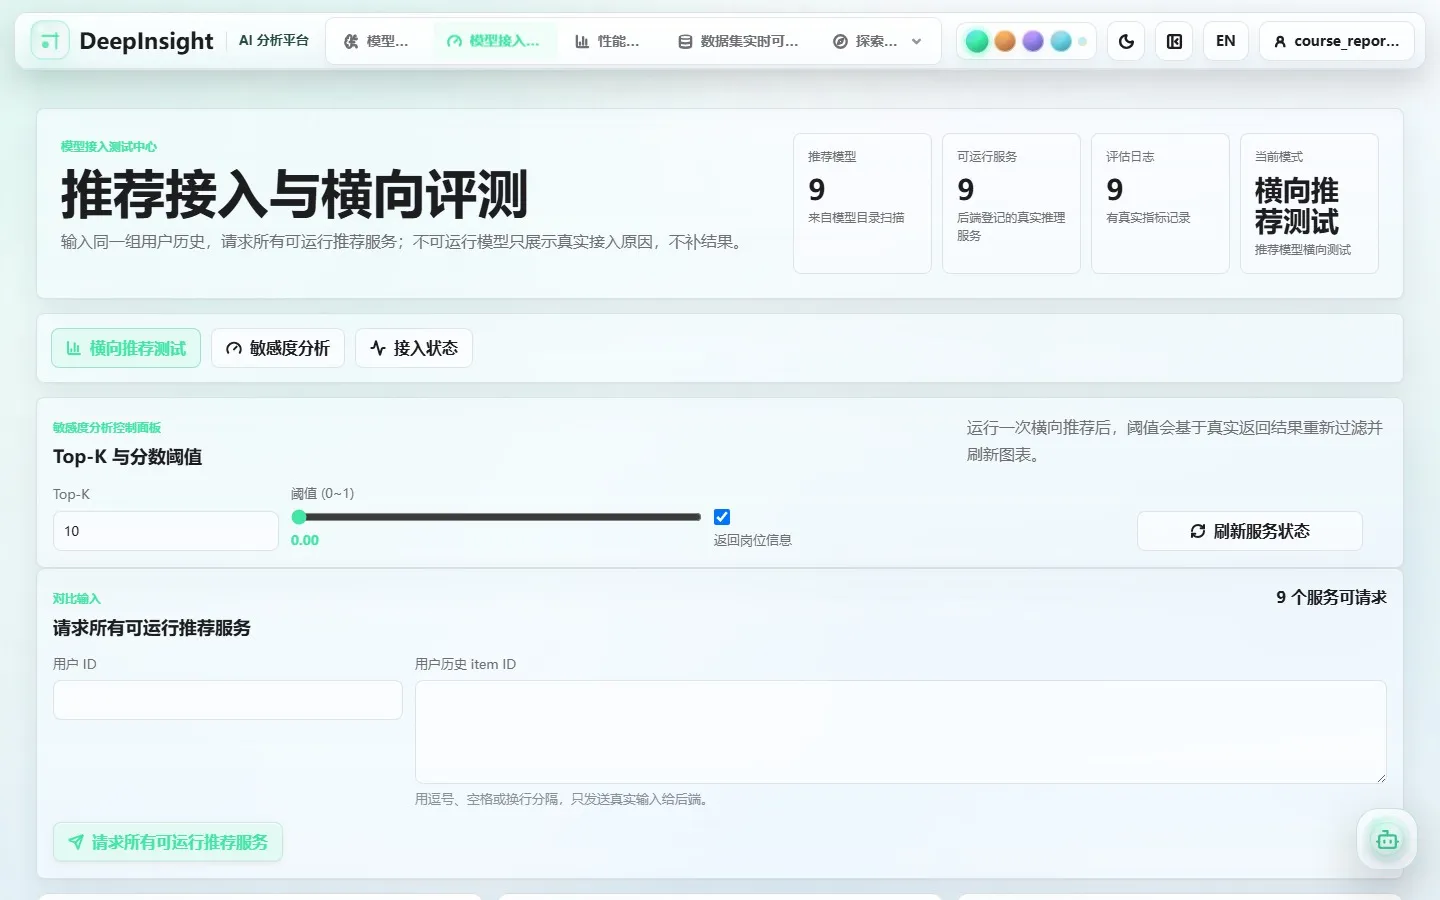Focus the 用户 ID input field
1440x900 pixels.
tap(228, 700)
